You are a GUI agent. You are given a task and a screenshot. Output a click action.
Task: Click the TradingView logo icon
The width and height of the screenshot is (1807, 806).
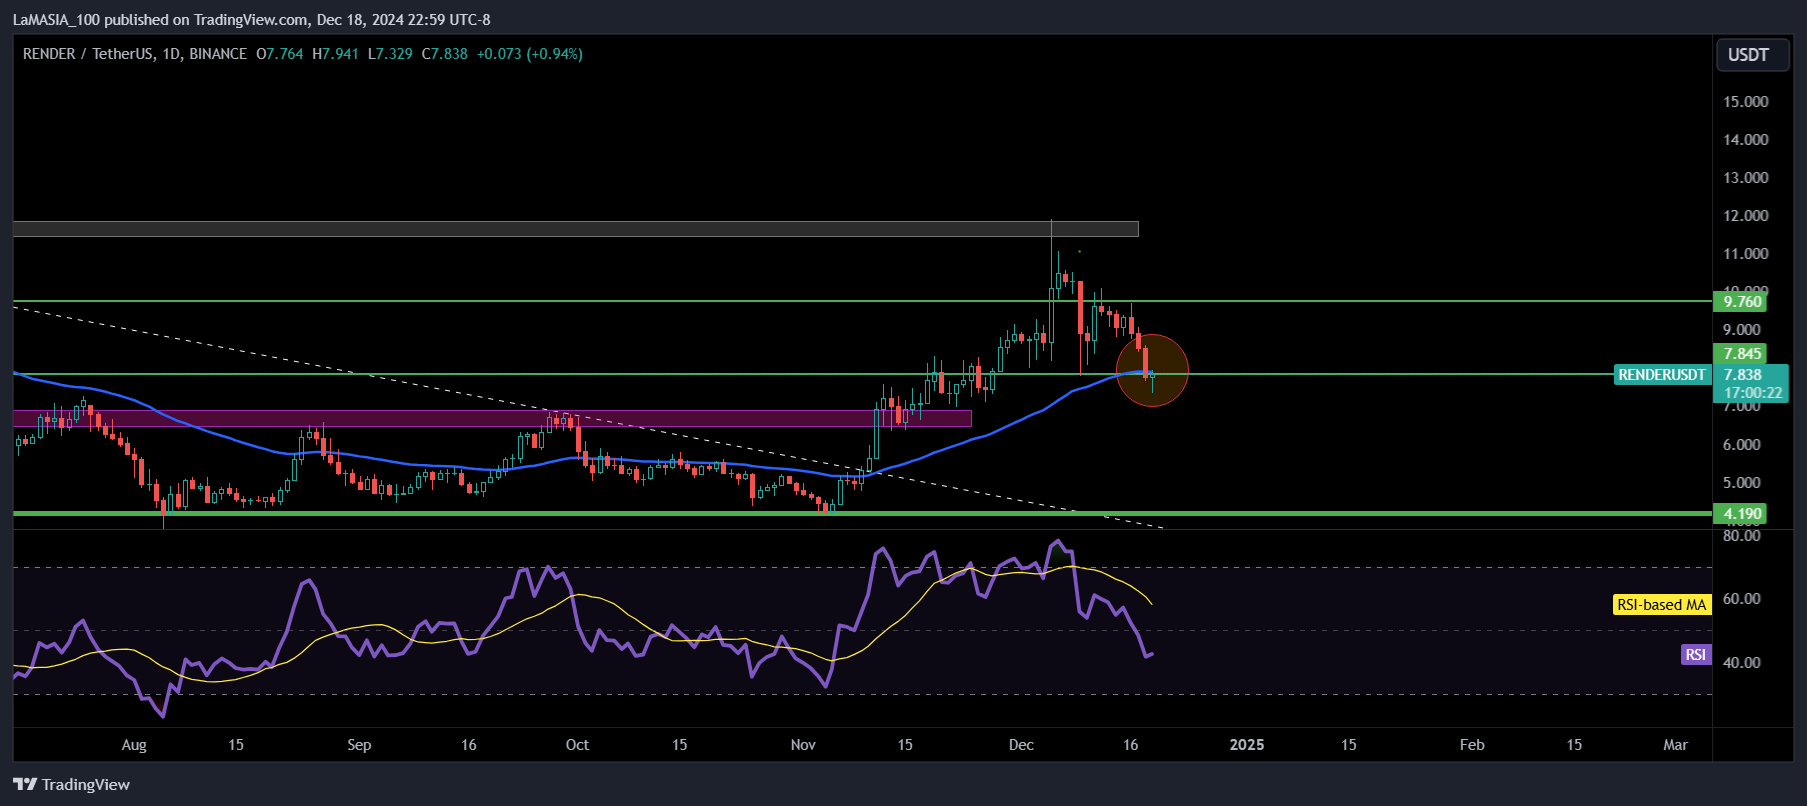[x=25, y=784]
